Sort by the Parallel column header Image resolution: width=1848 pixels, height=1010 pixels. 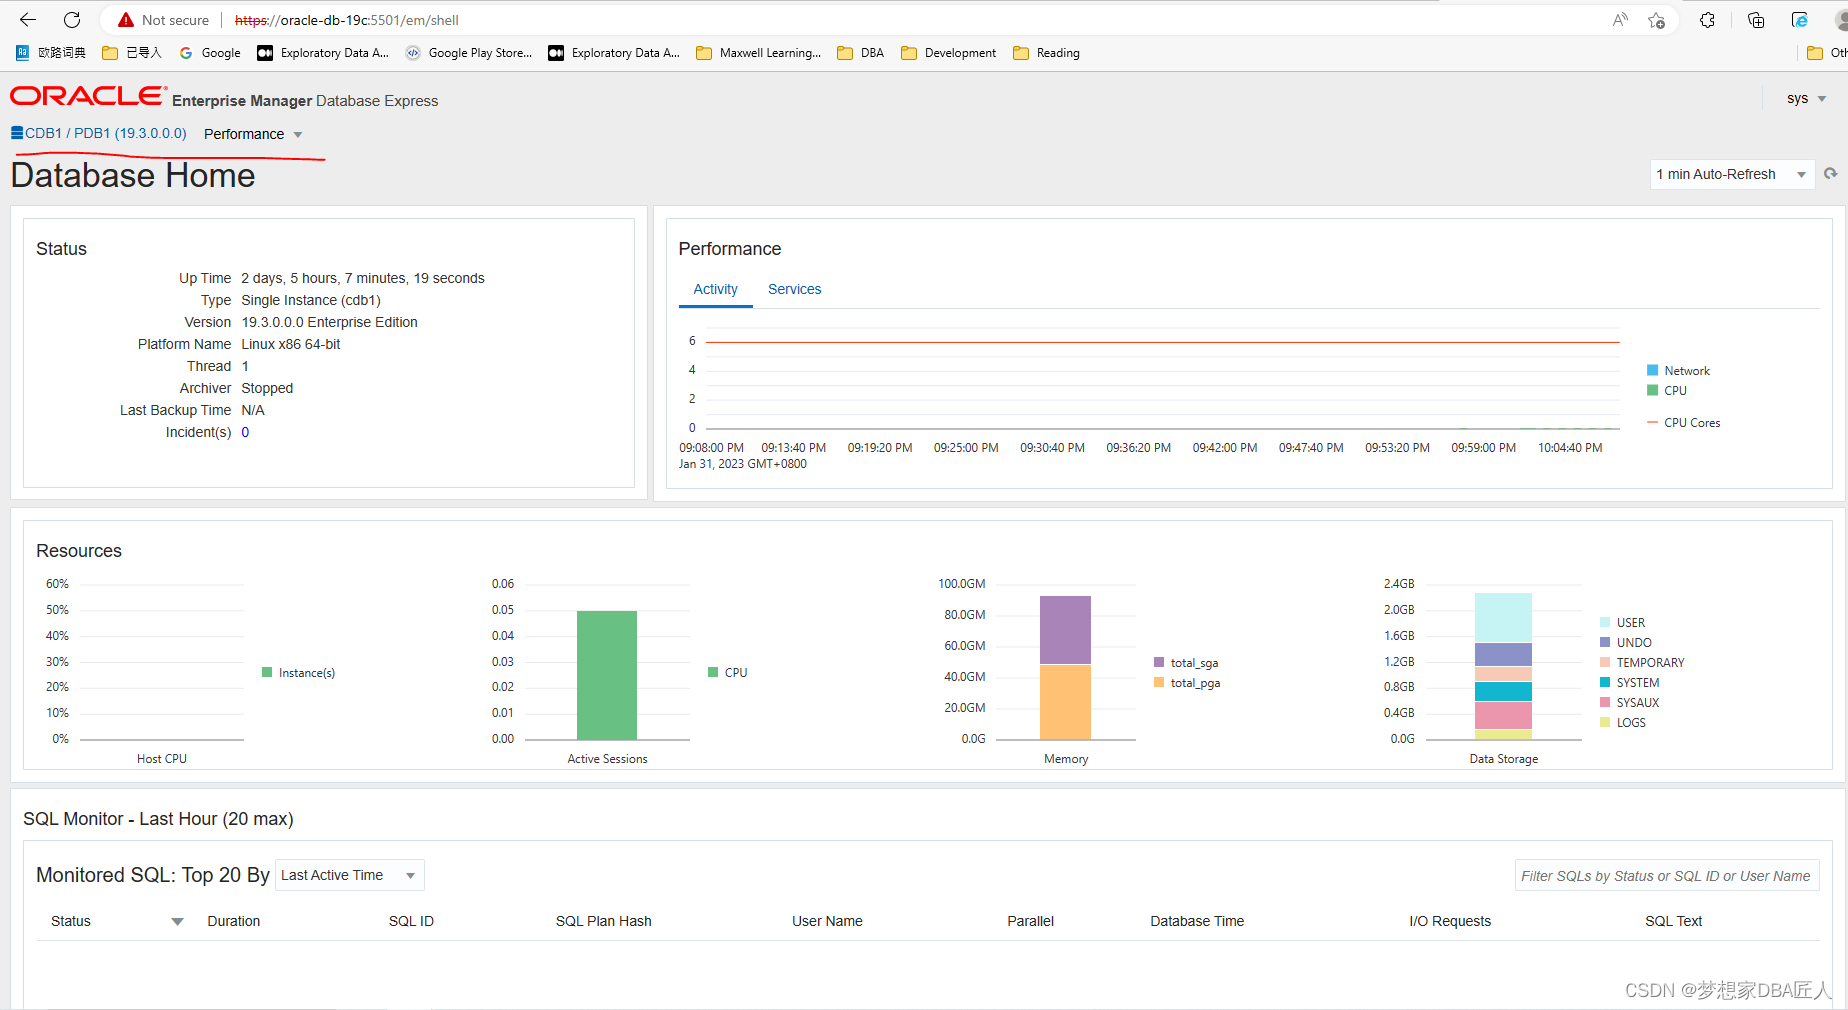pos(1030,921)
